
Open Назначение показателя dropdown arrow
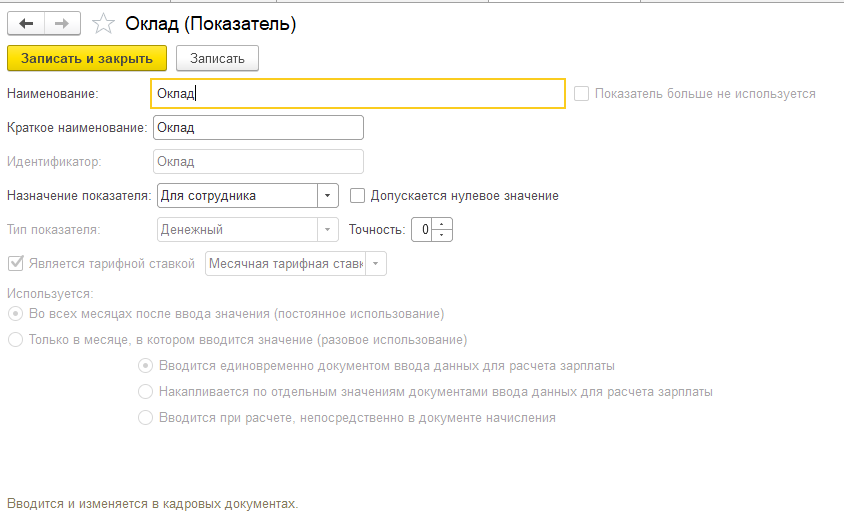tap(327, 195)
